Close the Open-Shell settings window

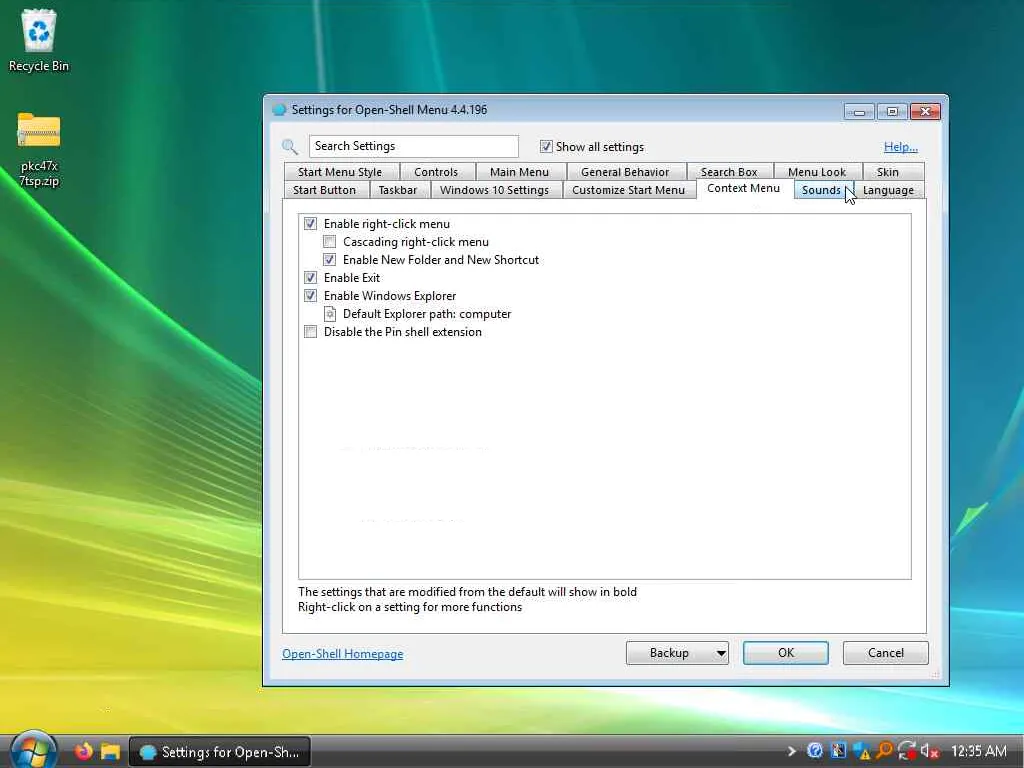coord(925,112)
